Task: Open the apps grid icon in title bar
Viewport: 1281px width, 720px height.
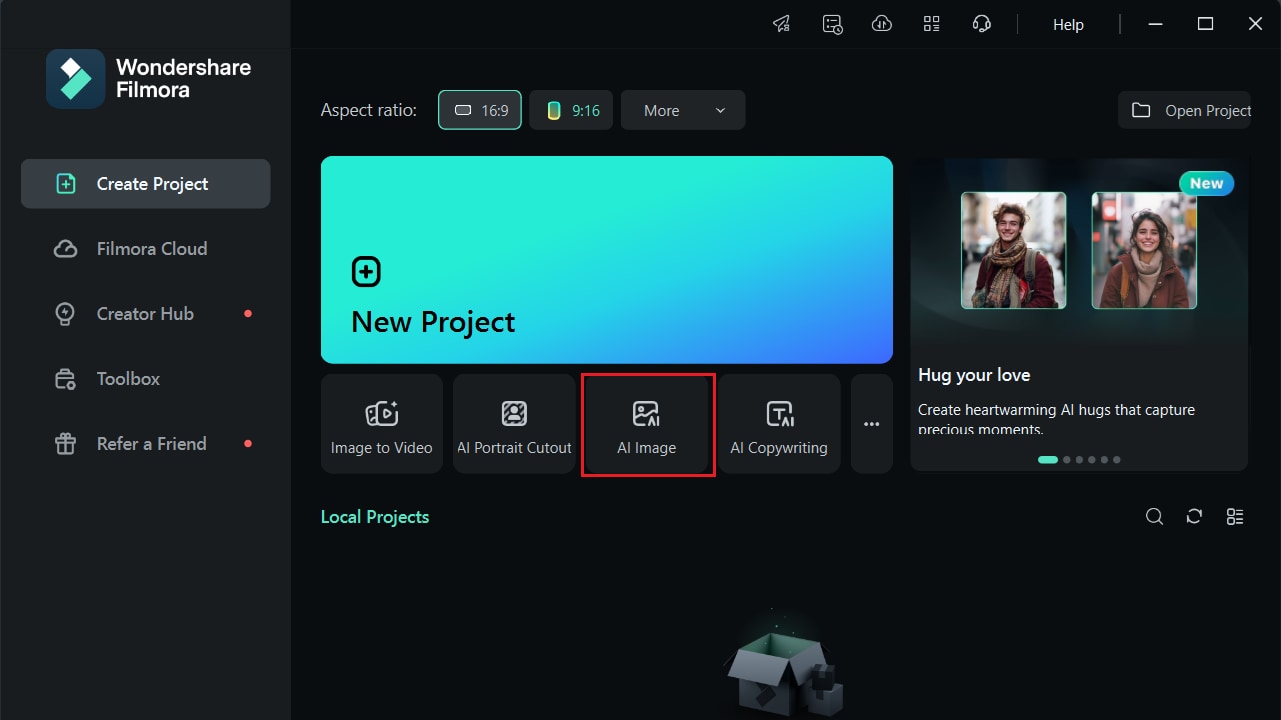Action: pos(932,24)
